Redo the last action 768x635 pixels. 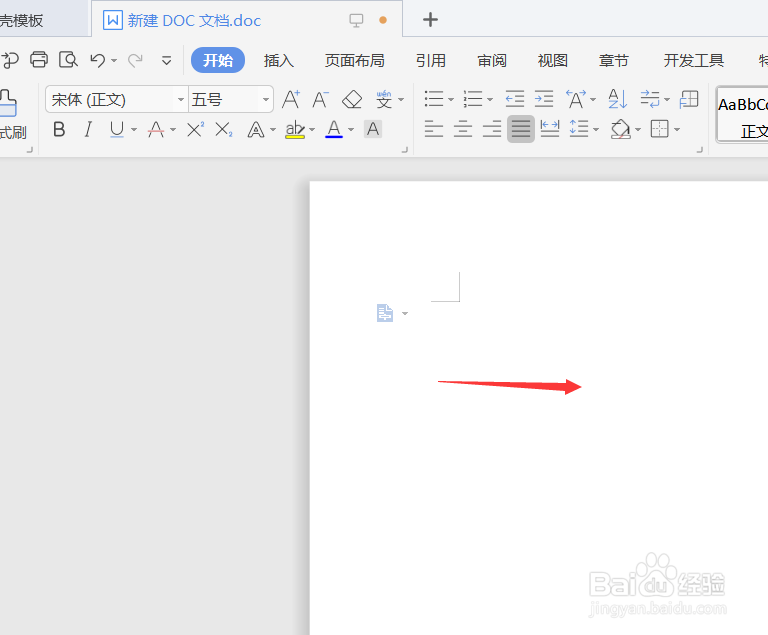click(x=135, y=60)
